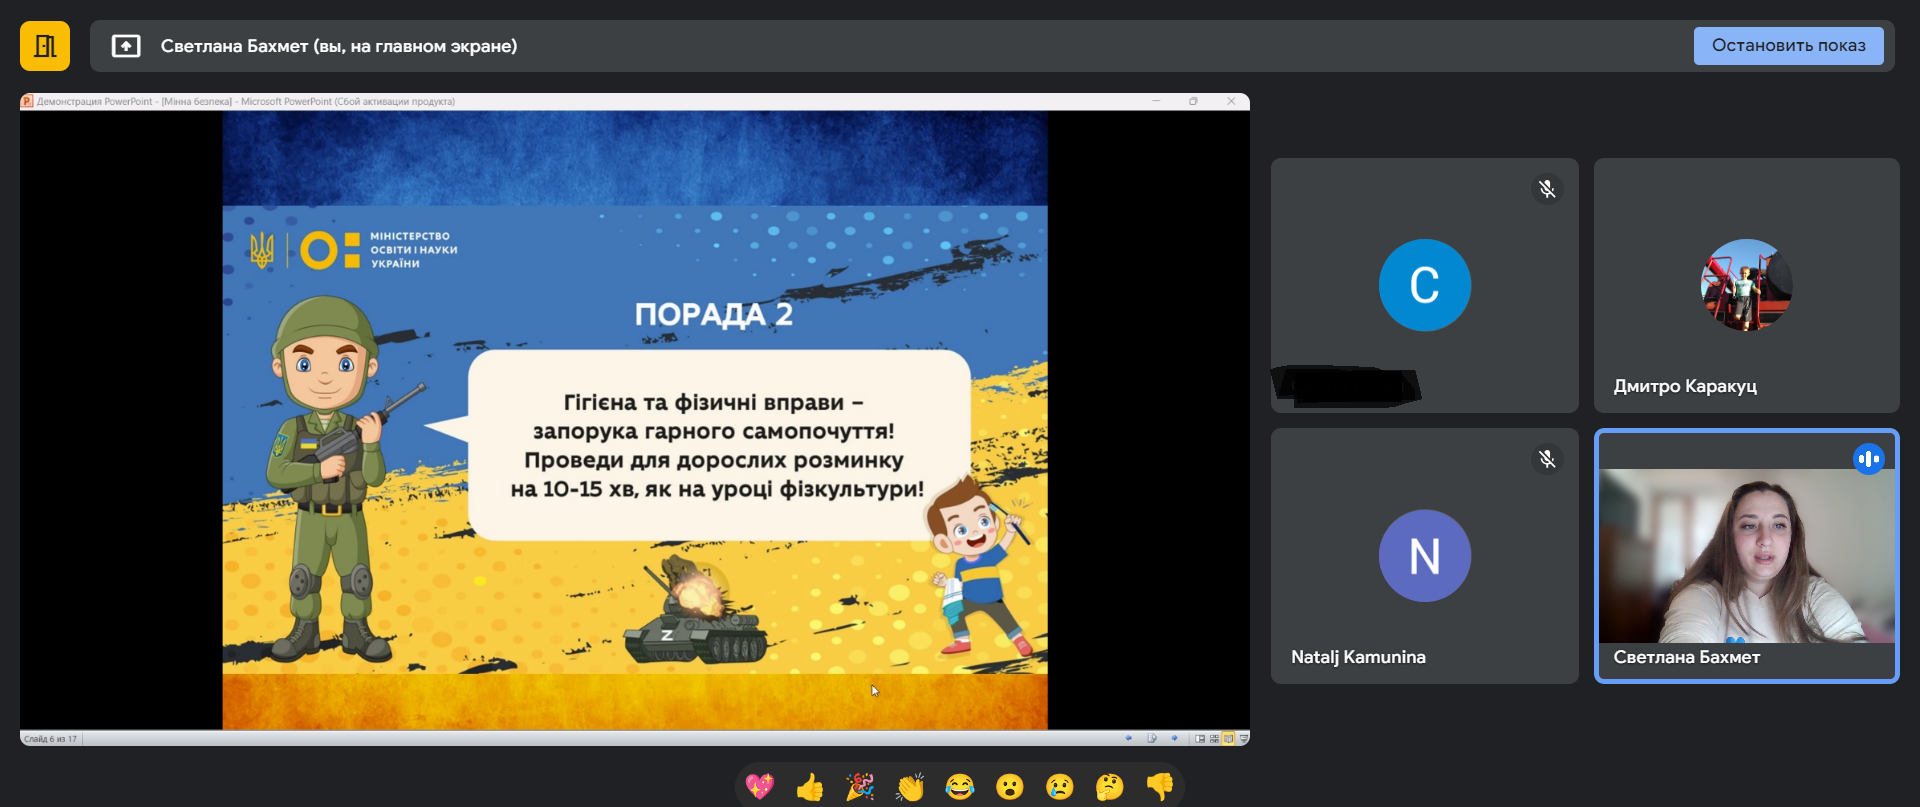Viewport: 1920px width, 807px height.
Task: Send the thinking face reaction
Action: click(x=1110, y=787)
